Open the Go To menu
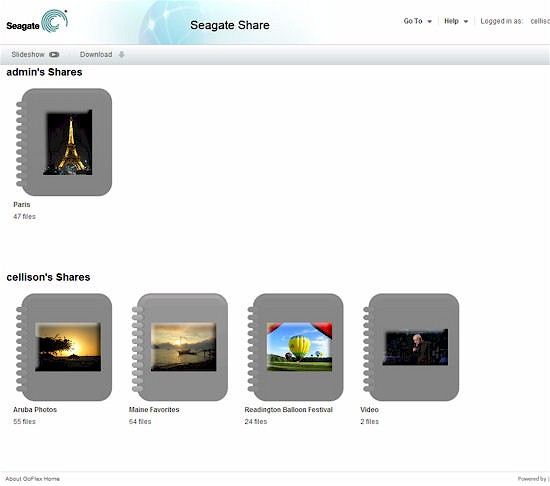This screenshot has height=486, width=550. coord(417,21)
